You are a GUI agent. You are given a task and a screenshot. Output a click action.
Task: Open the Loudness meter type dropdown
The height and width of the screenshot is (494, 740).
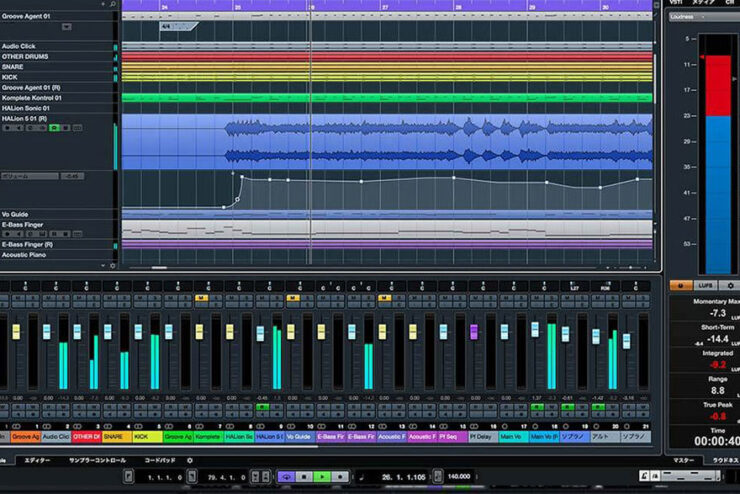click(704, 17)
